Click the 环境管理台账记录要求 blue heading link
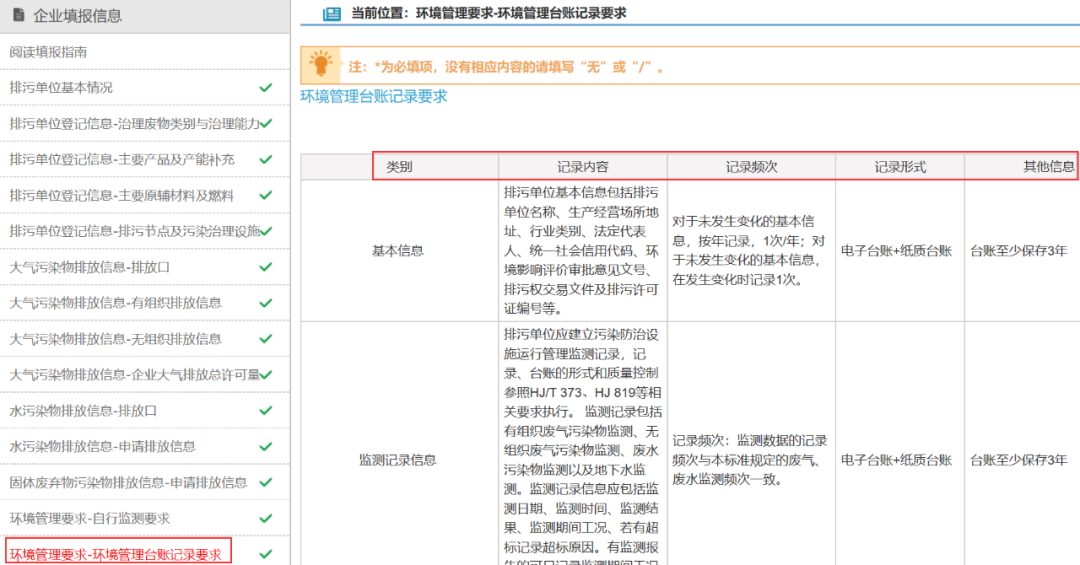 [x=374, y=97]
